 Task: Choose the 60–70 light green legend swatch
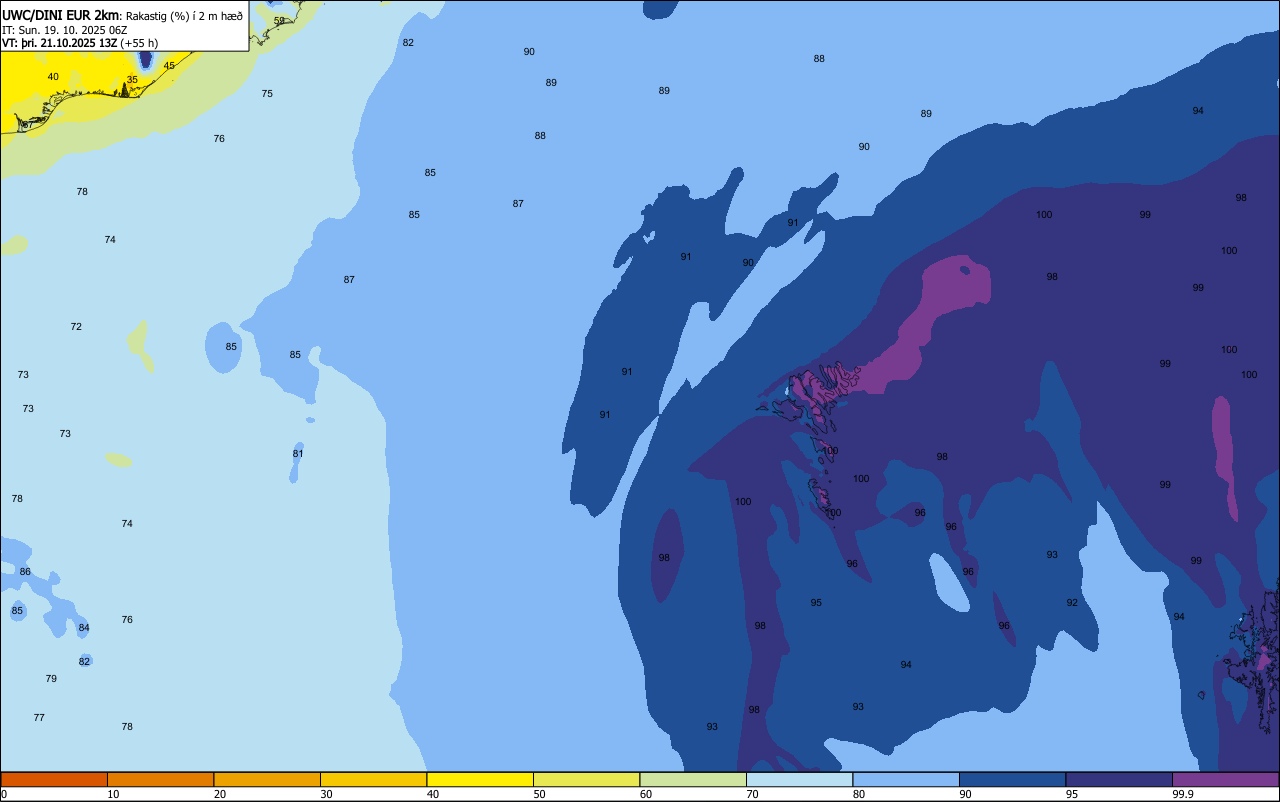pos(693,779)
